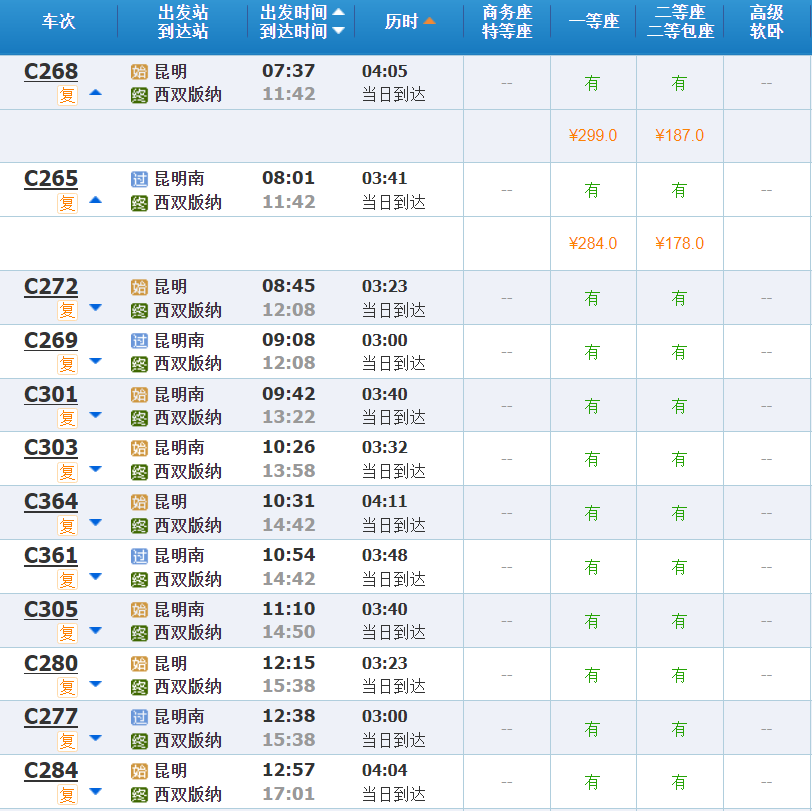The image size is (812, 811).
Task: Open train C305 details link
Action: (51, 609)
